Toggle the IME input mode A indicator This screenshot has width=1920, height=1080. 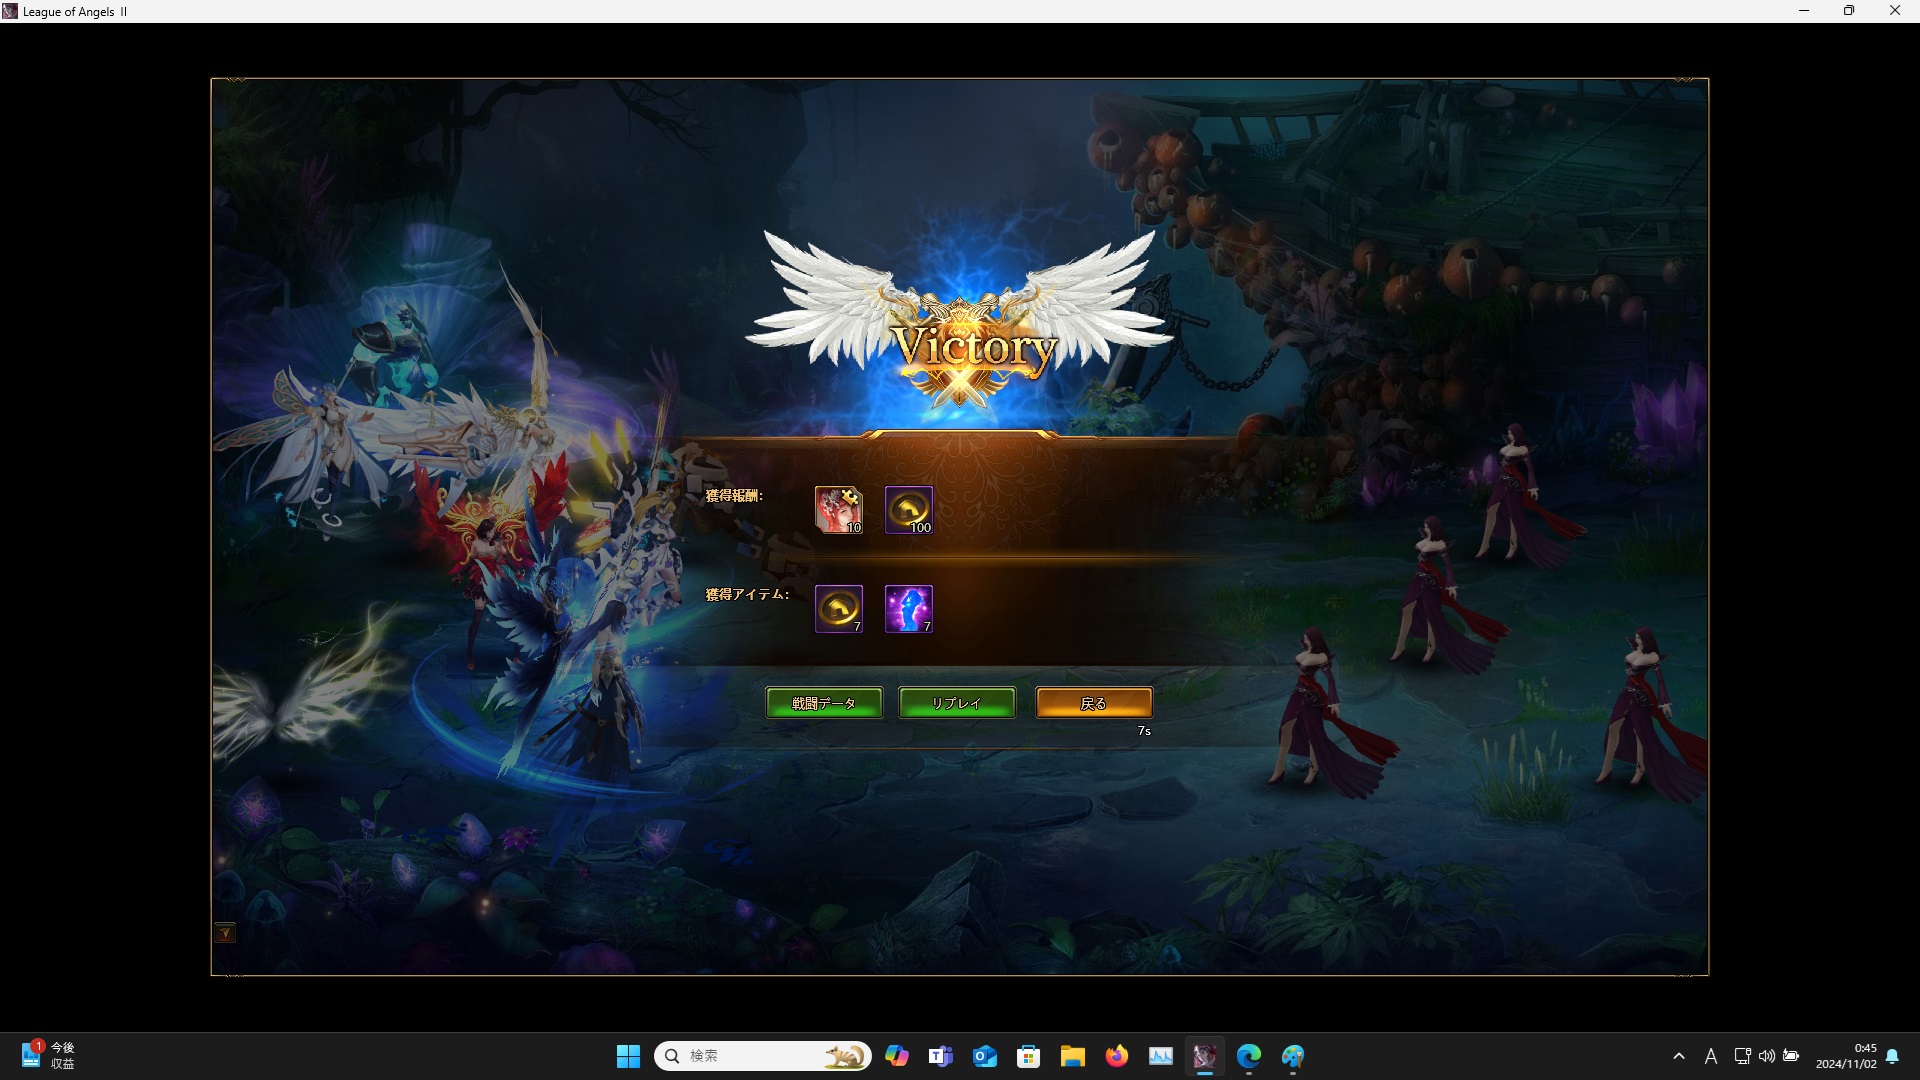1711,1056
